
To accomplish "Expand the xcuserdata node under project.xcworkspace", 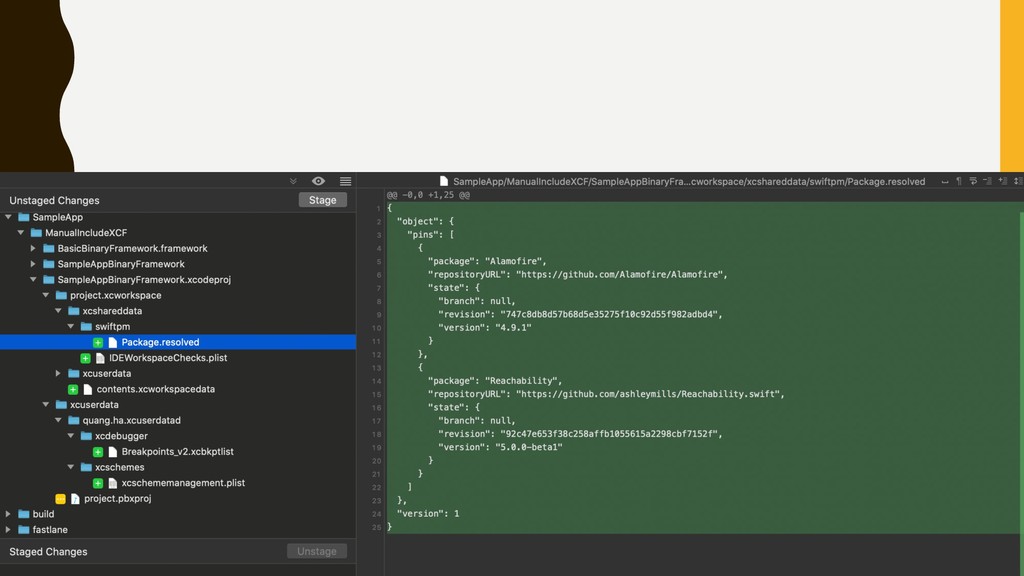I will (x=58, y=374).
